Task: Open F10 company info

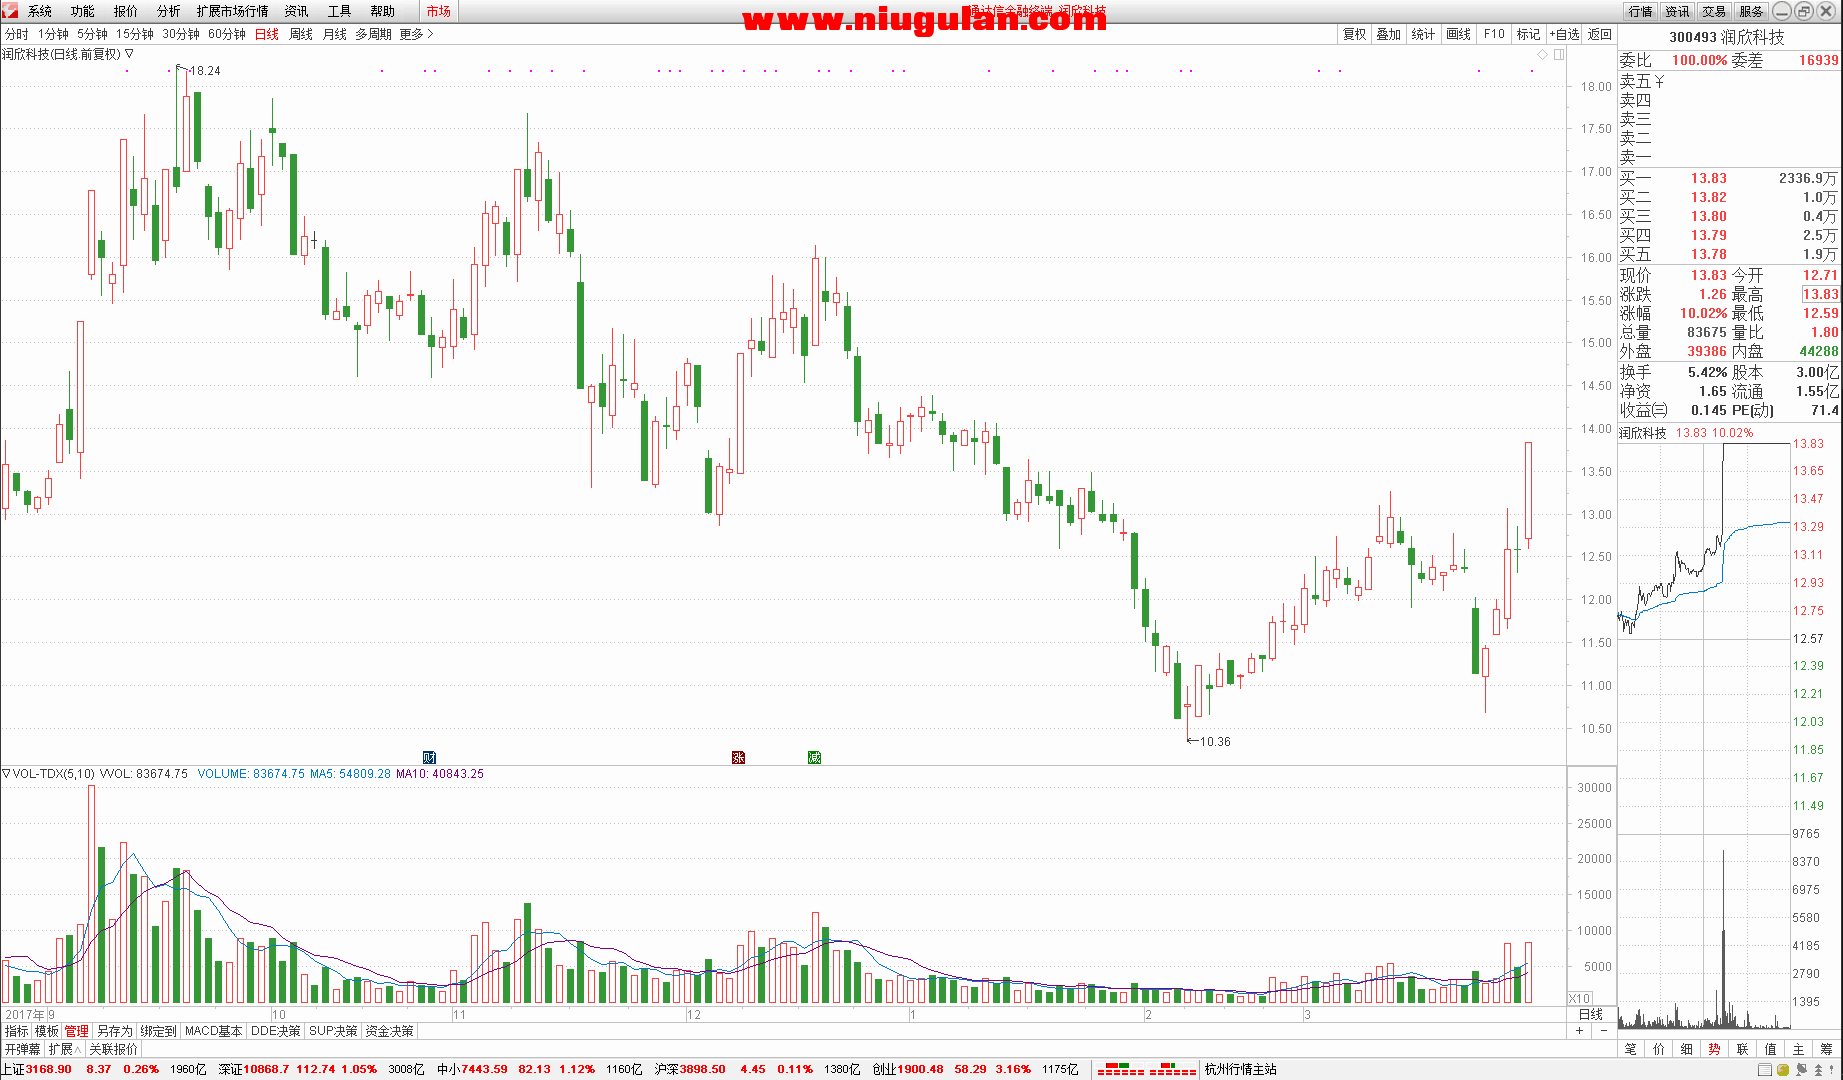Action: tap(1494, 34)
